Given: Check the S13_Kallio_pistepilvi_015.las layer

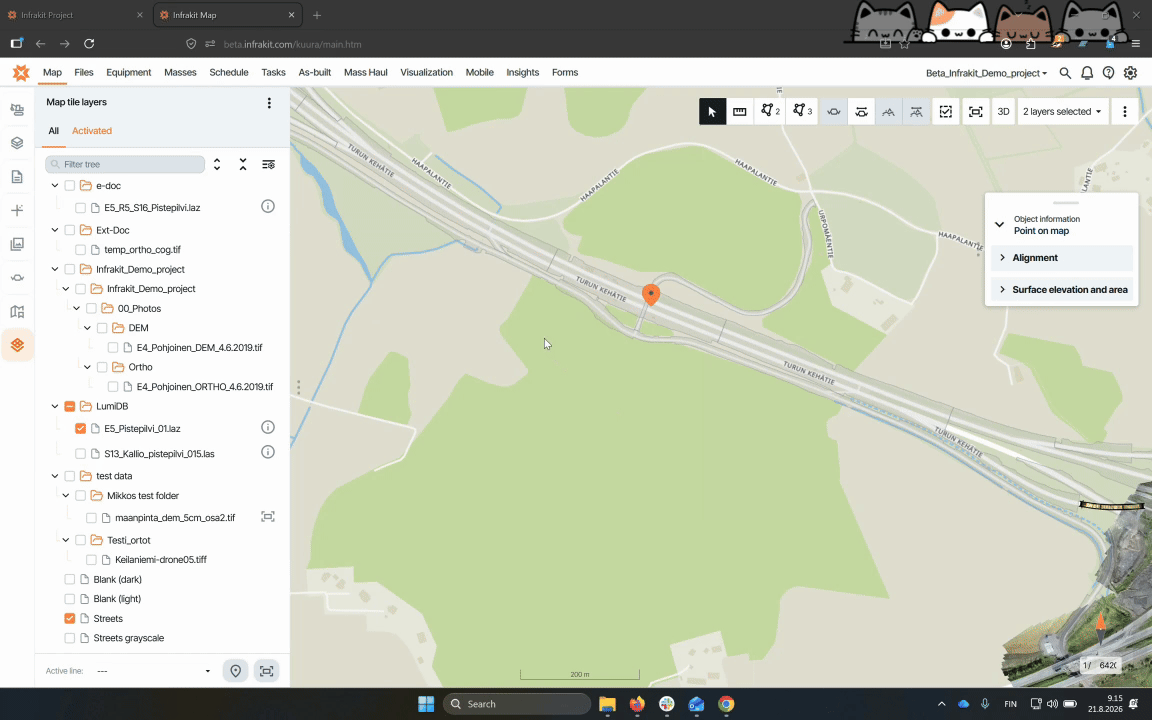Looking at the screenshot, I should 81,454.
